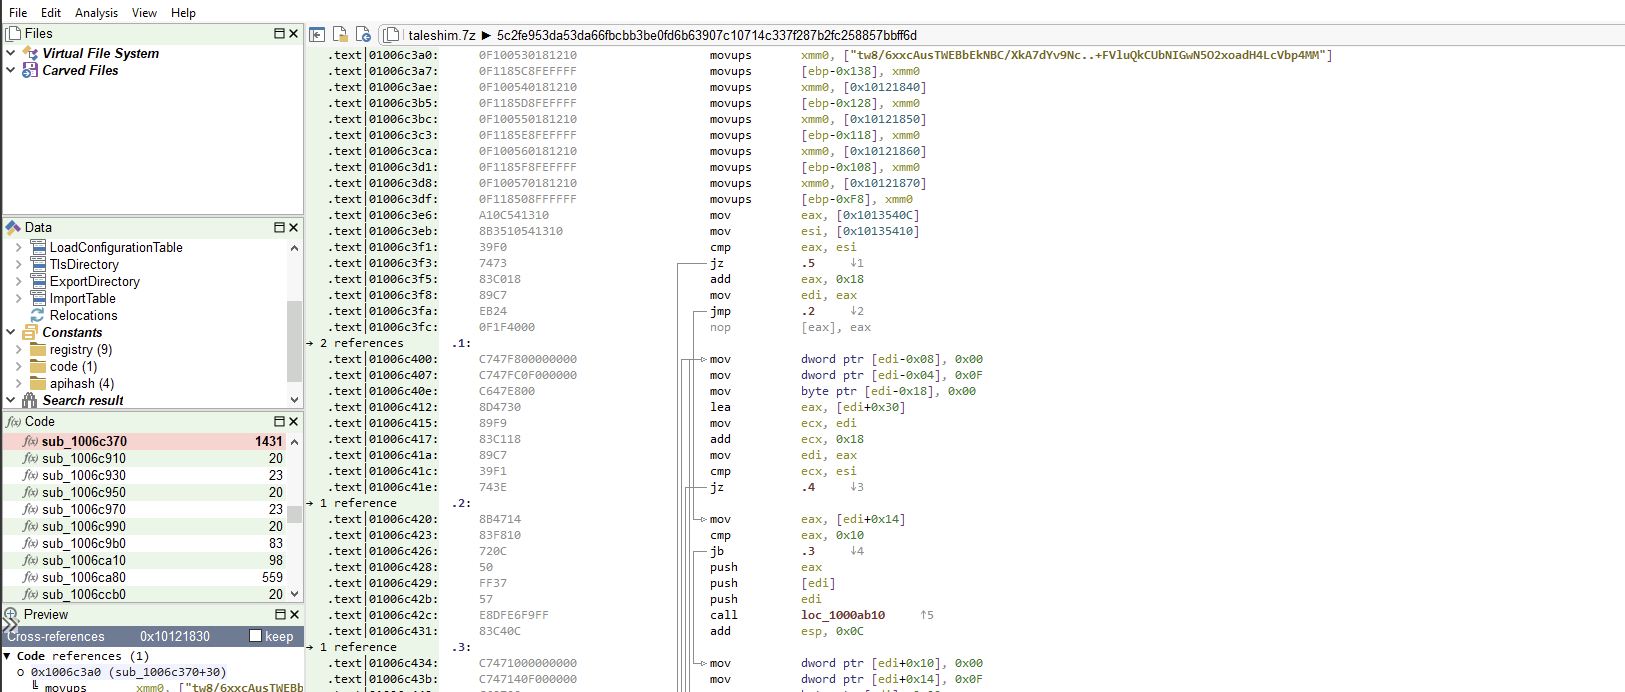Select the TlsDirectory structure icon
The height and width of the screenshot is (692, 1625).
38,264
